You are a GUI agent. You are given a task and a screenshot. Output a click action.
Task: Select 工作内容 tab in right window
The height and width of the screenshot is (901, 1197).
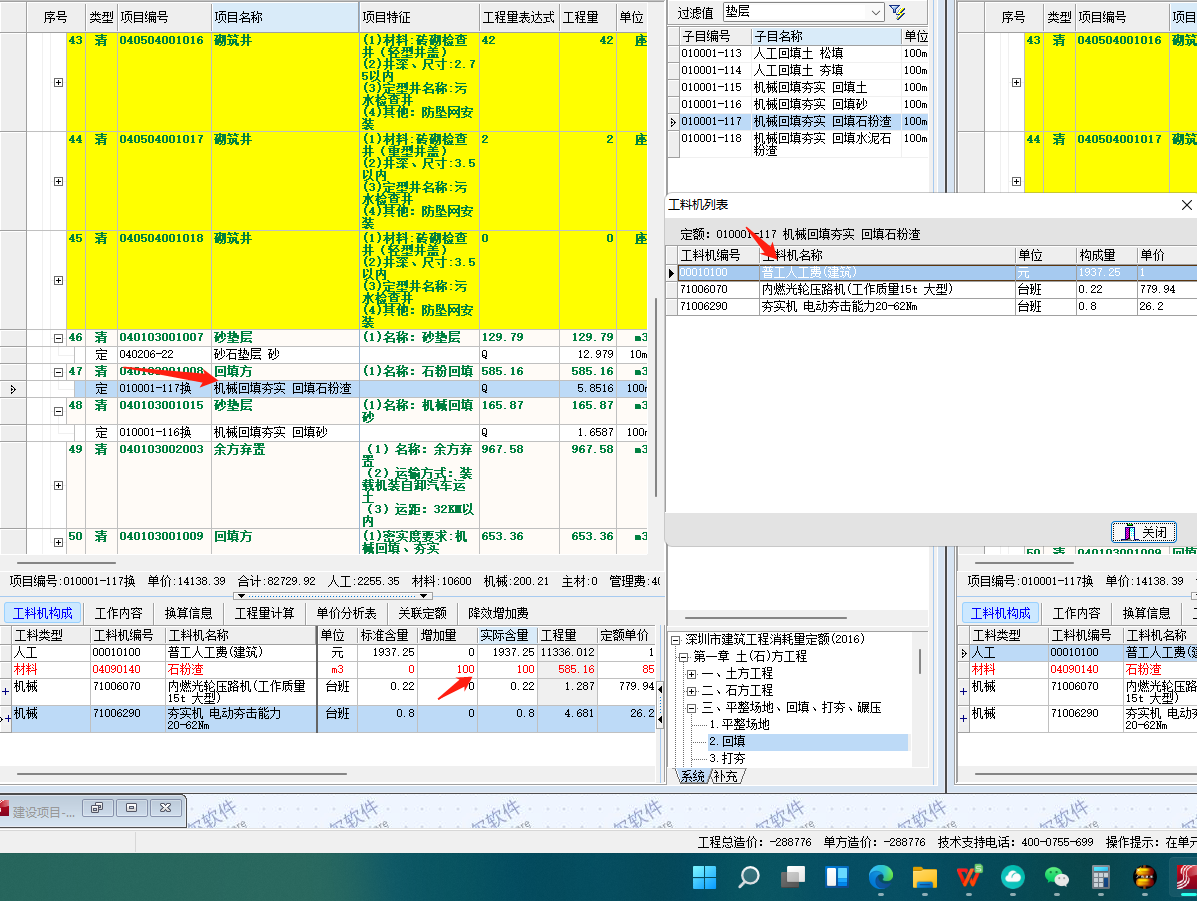(1076, 613)
